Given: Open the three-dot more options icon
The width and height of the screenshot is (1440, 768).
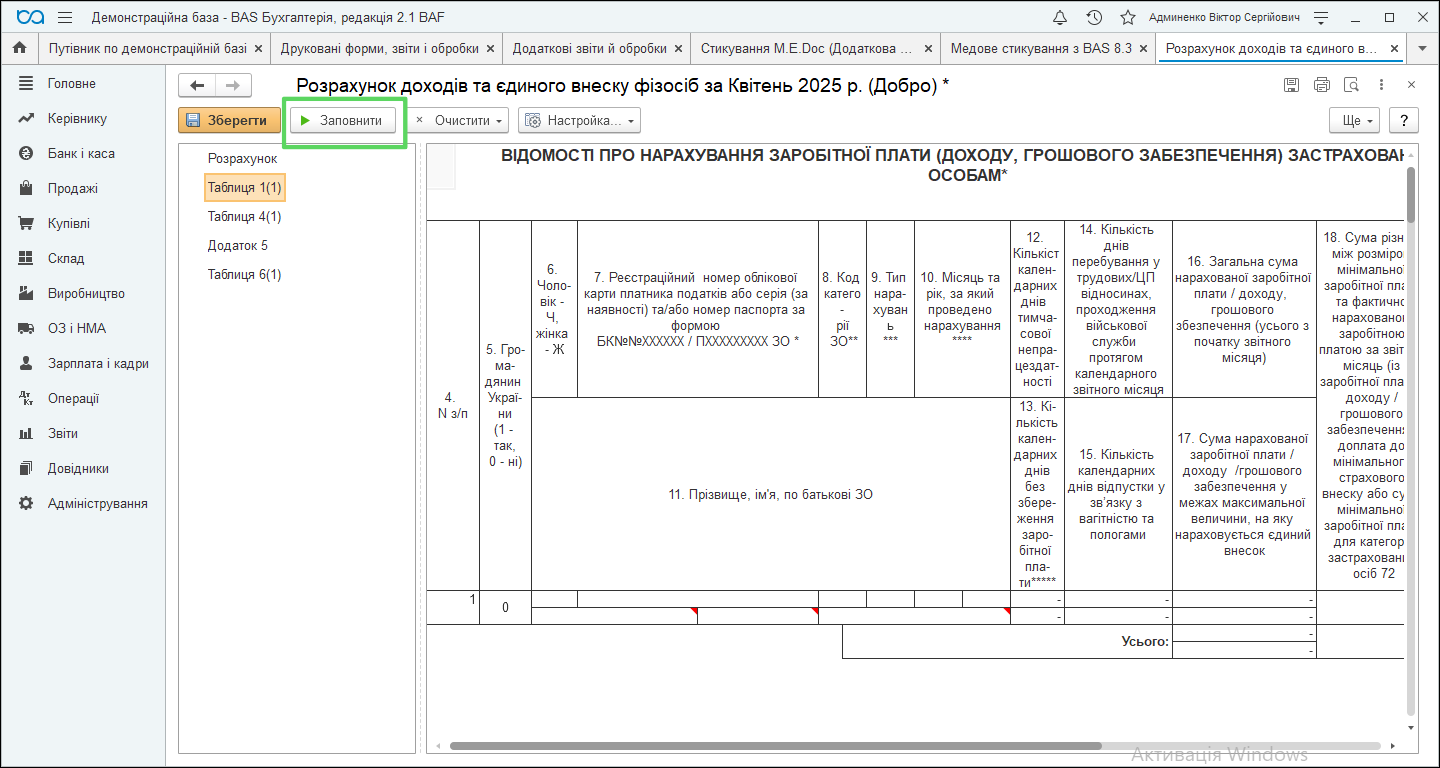Looking at the screenshot, I should pyautogui.click(x=1381, y=85).
